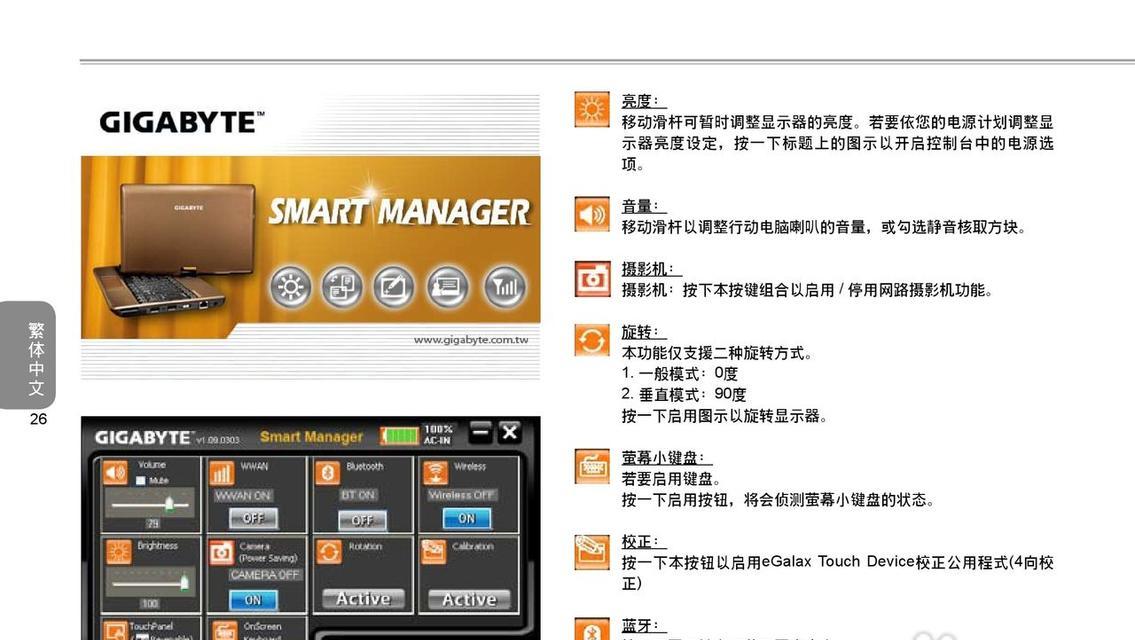Click the page number '26'

[x=38, y=419]
